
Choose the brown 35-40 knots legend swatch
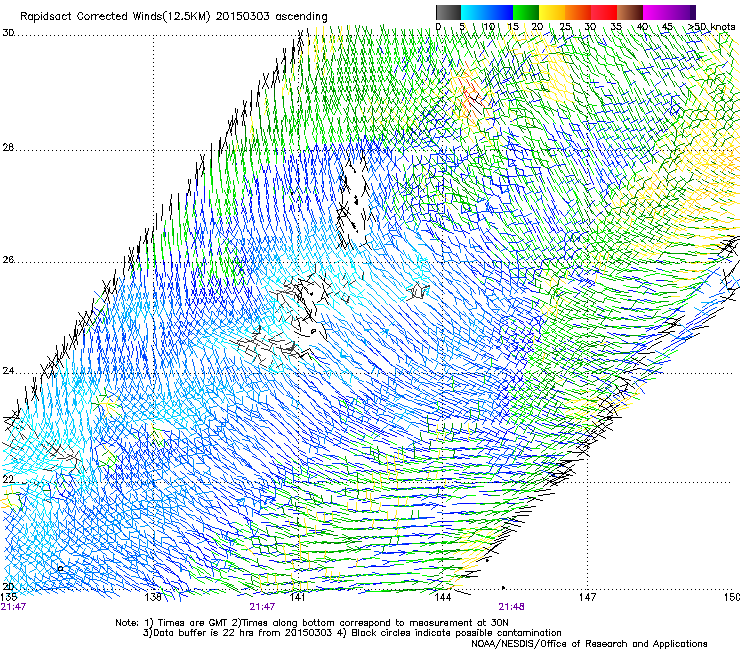click(x=630, y=12)
